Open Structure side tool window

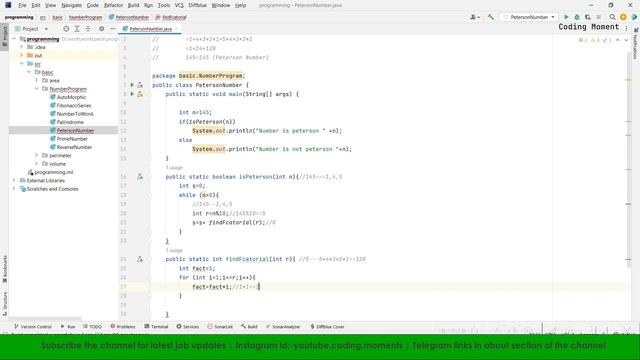[x=5, y=304]
